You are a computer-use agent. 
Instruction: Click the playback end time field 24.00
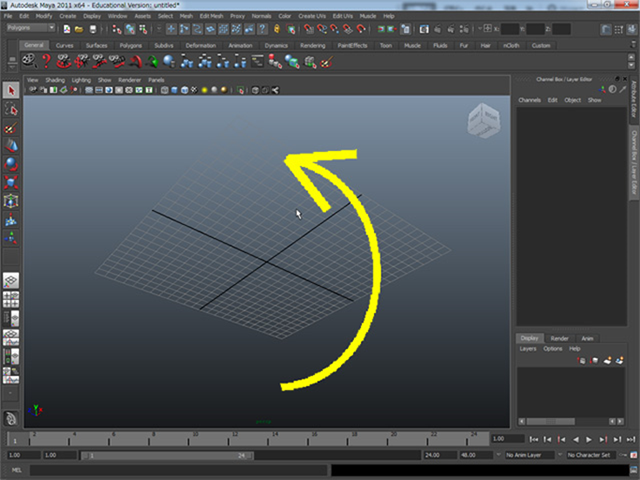[x=439, y=455]
